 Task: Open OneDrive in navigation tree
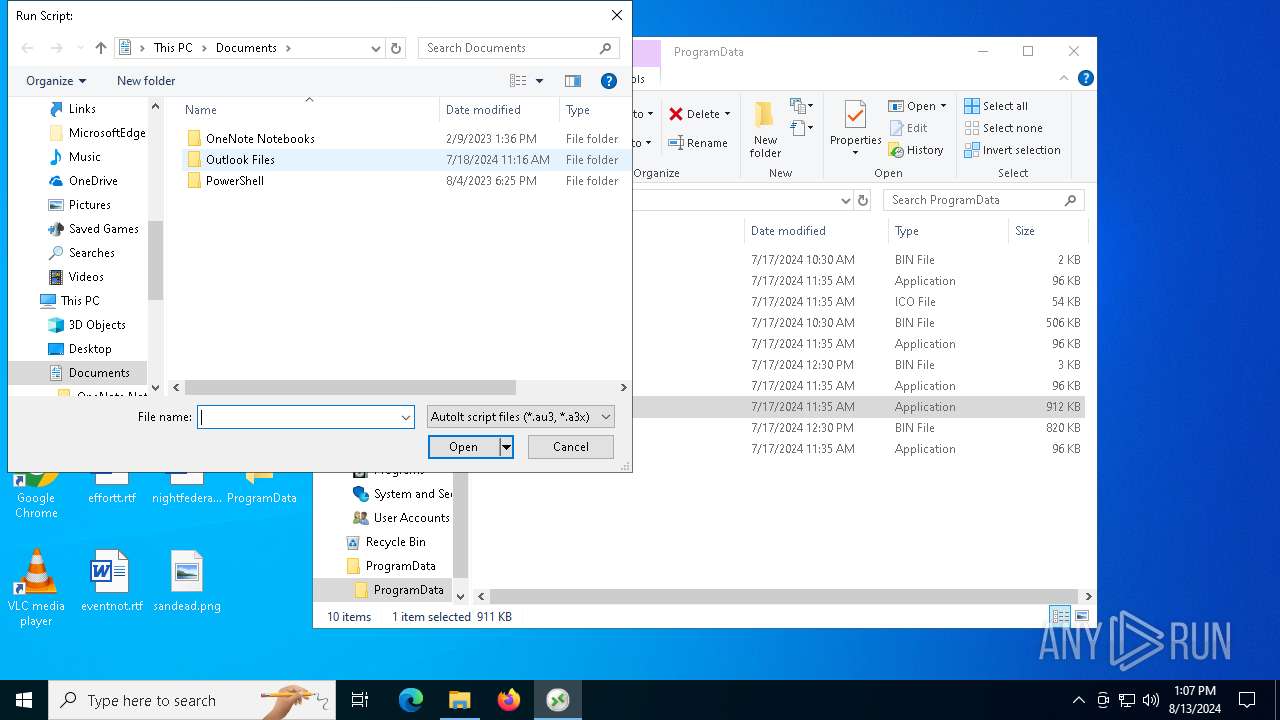click(x=93, y=181)
